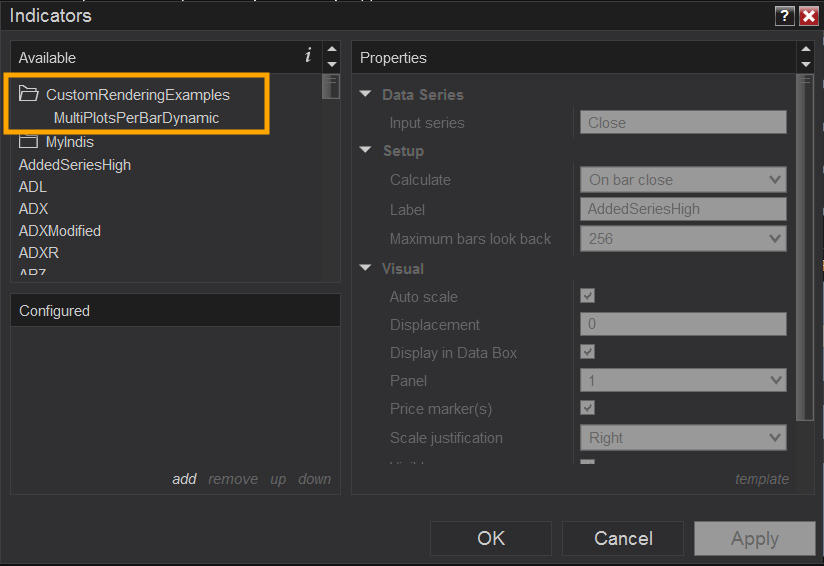Viewport: 824px width, 566px height.
Task: Uncheck Display in Data Box
Action: [x=588, y=352]
